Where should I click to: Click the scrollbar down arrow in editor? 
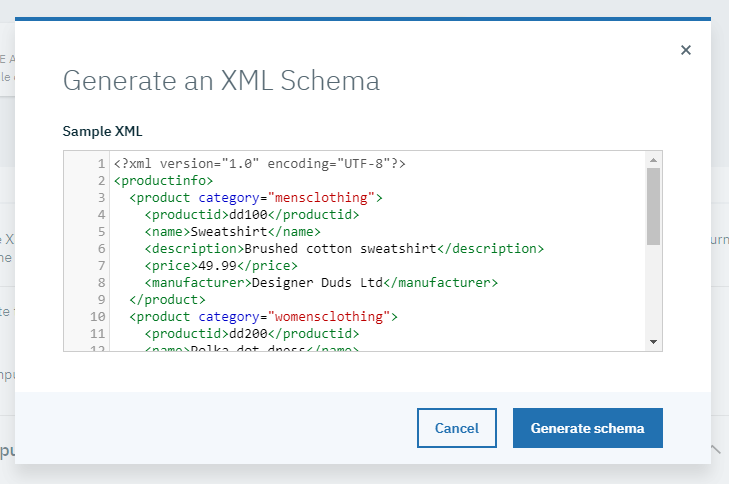(653, 342)
